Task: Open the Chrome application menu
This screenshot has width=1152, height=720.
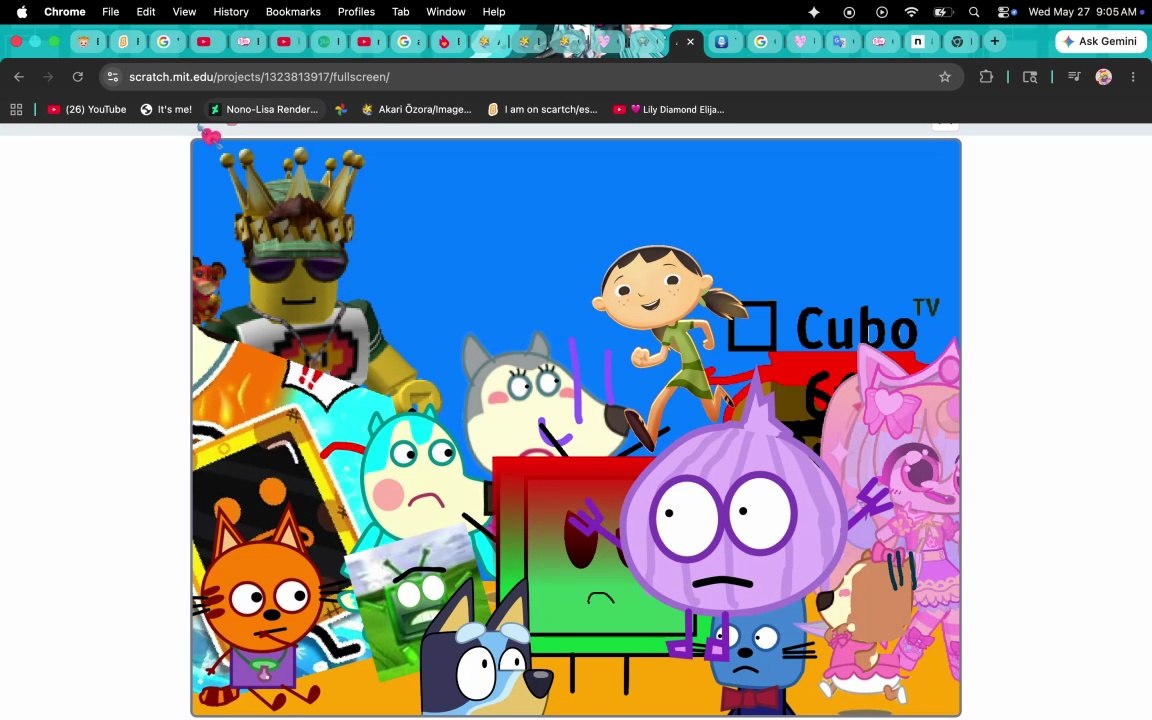Action: coord(65,12)
